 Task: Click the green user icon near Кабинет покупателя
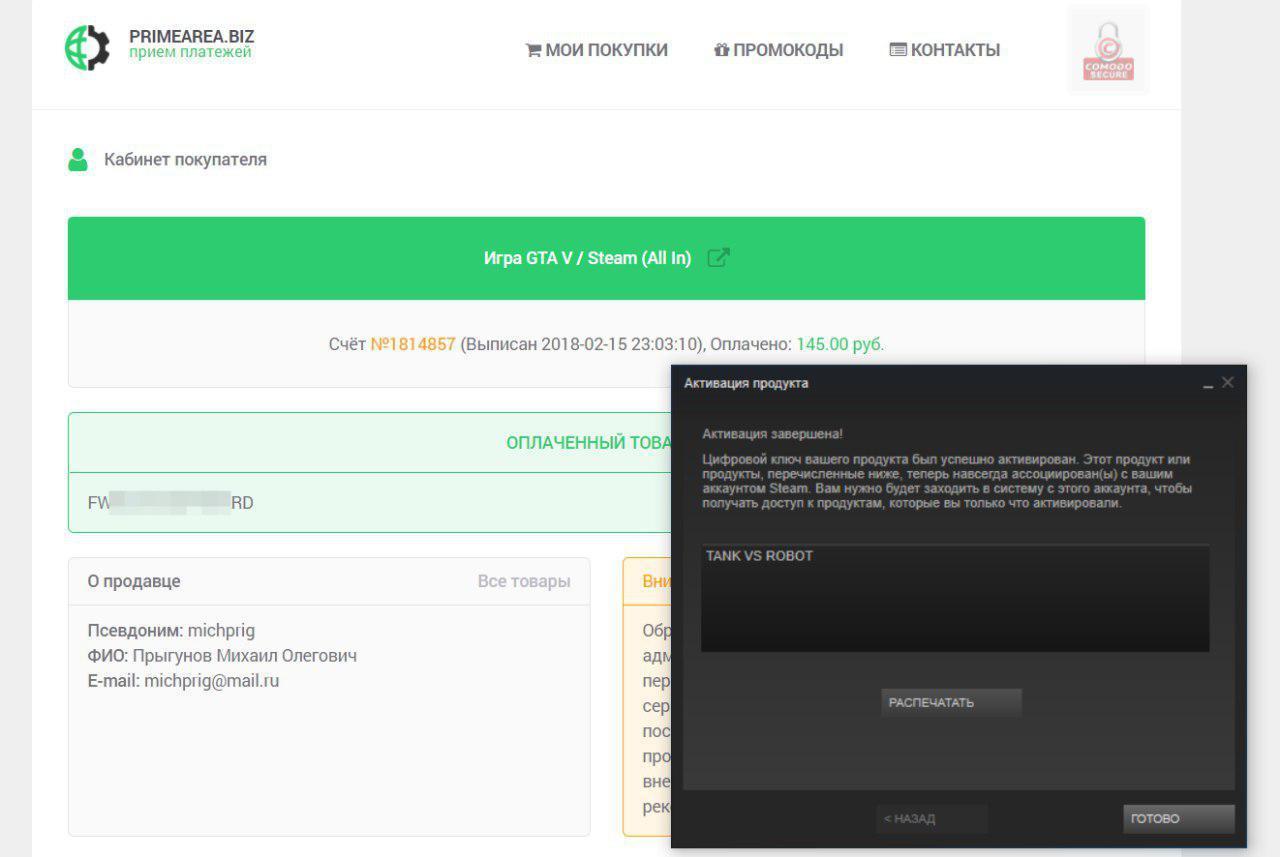tap(78, 160)
